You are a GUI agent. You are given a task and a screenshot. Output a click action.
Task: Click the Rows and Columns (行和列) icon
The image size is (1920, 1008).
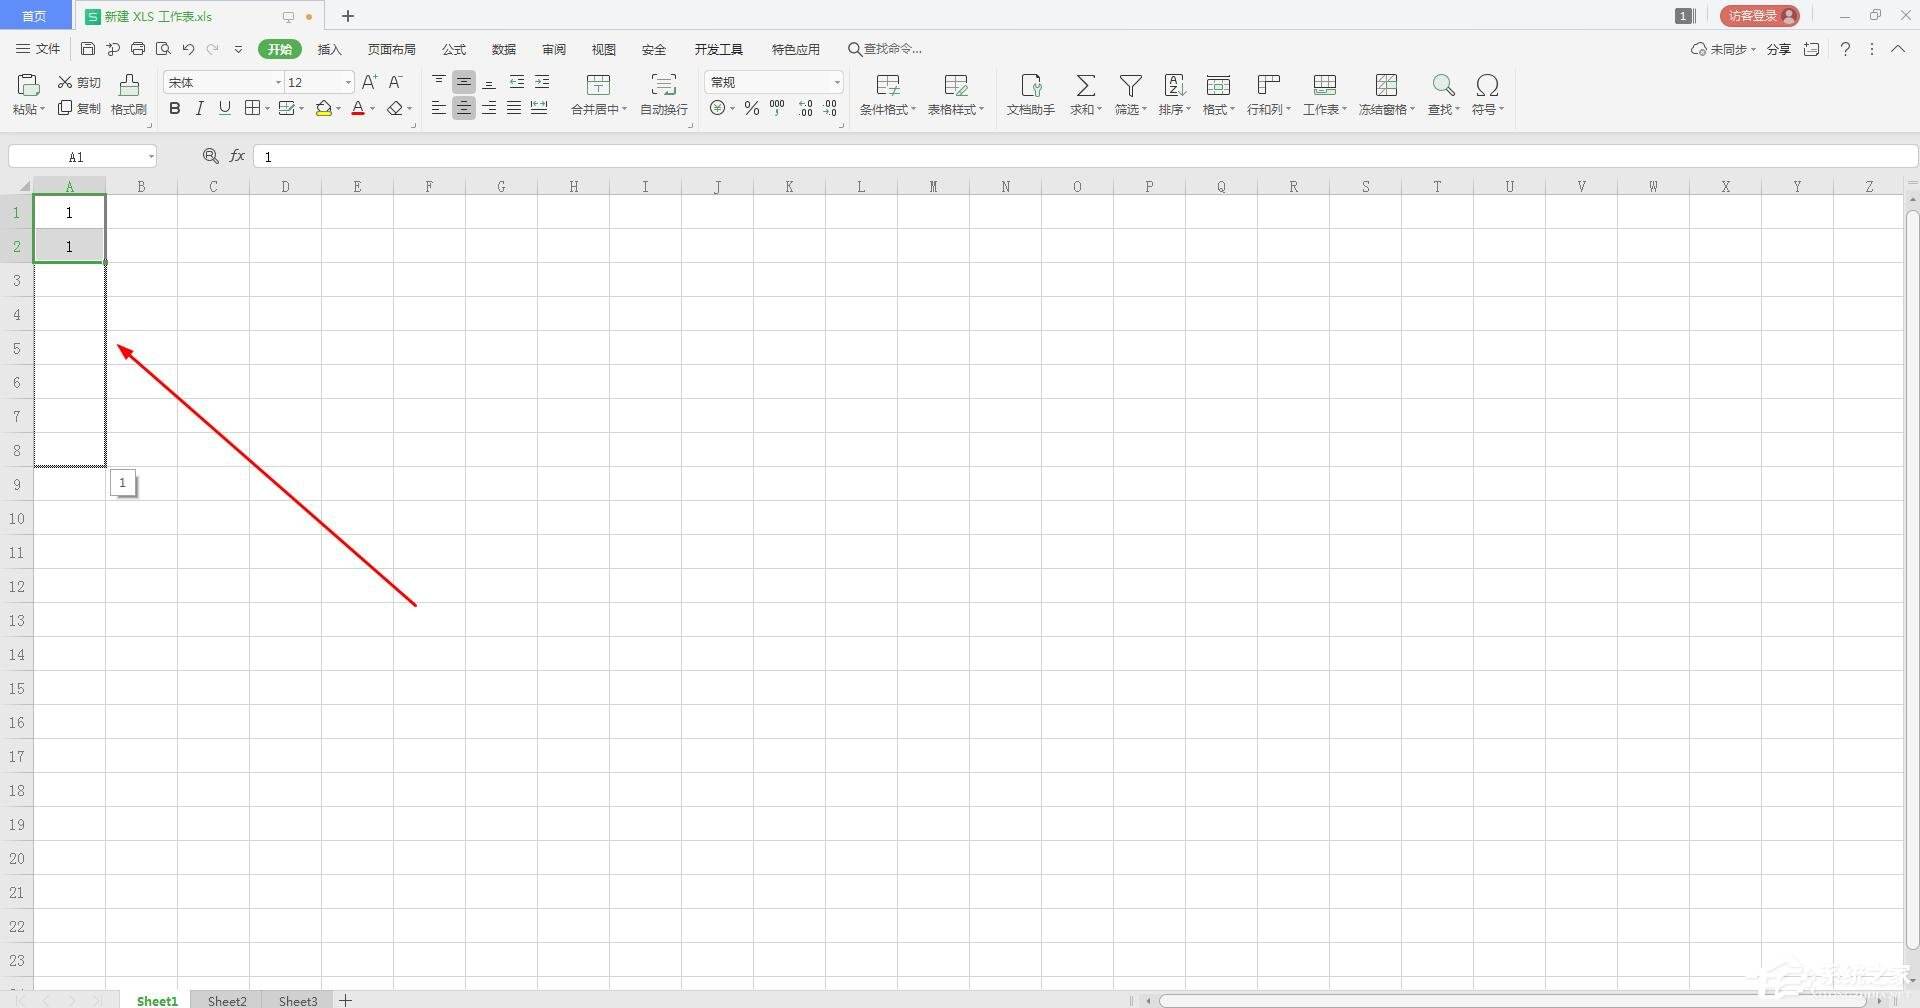(x=1269, y=86)
